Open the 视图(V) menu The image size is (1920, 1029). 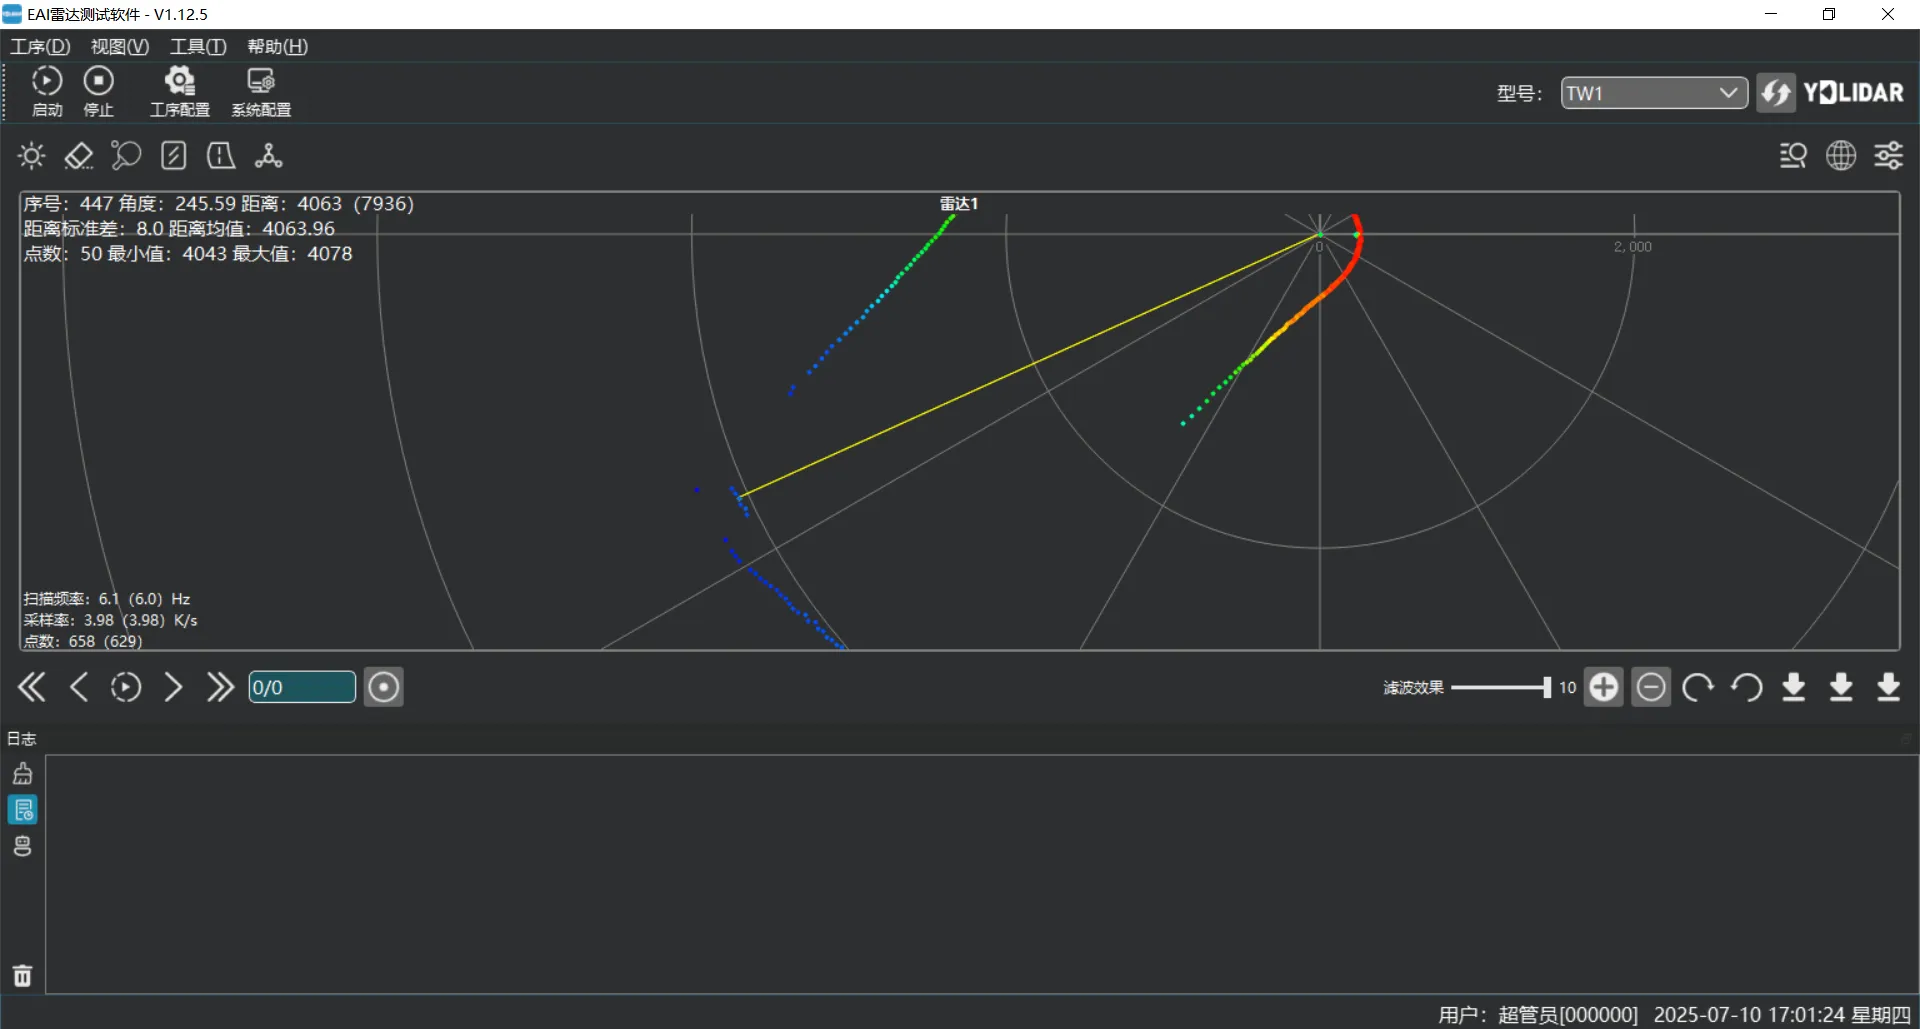pos(119,47)
